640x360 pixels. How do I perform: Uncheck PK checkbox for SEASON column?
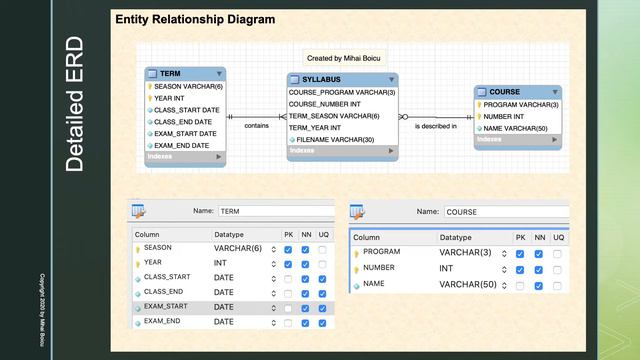(288, 250)
